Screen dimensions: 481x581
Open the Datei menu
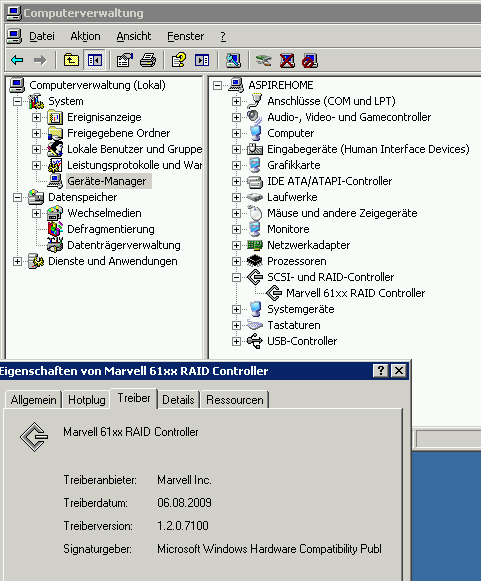coord(42,36)
